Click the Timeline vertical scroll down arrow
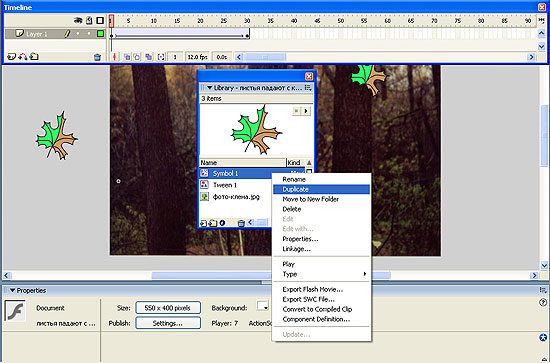This screenshot has width=550, height=363. [x=541, y=46]
